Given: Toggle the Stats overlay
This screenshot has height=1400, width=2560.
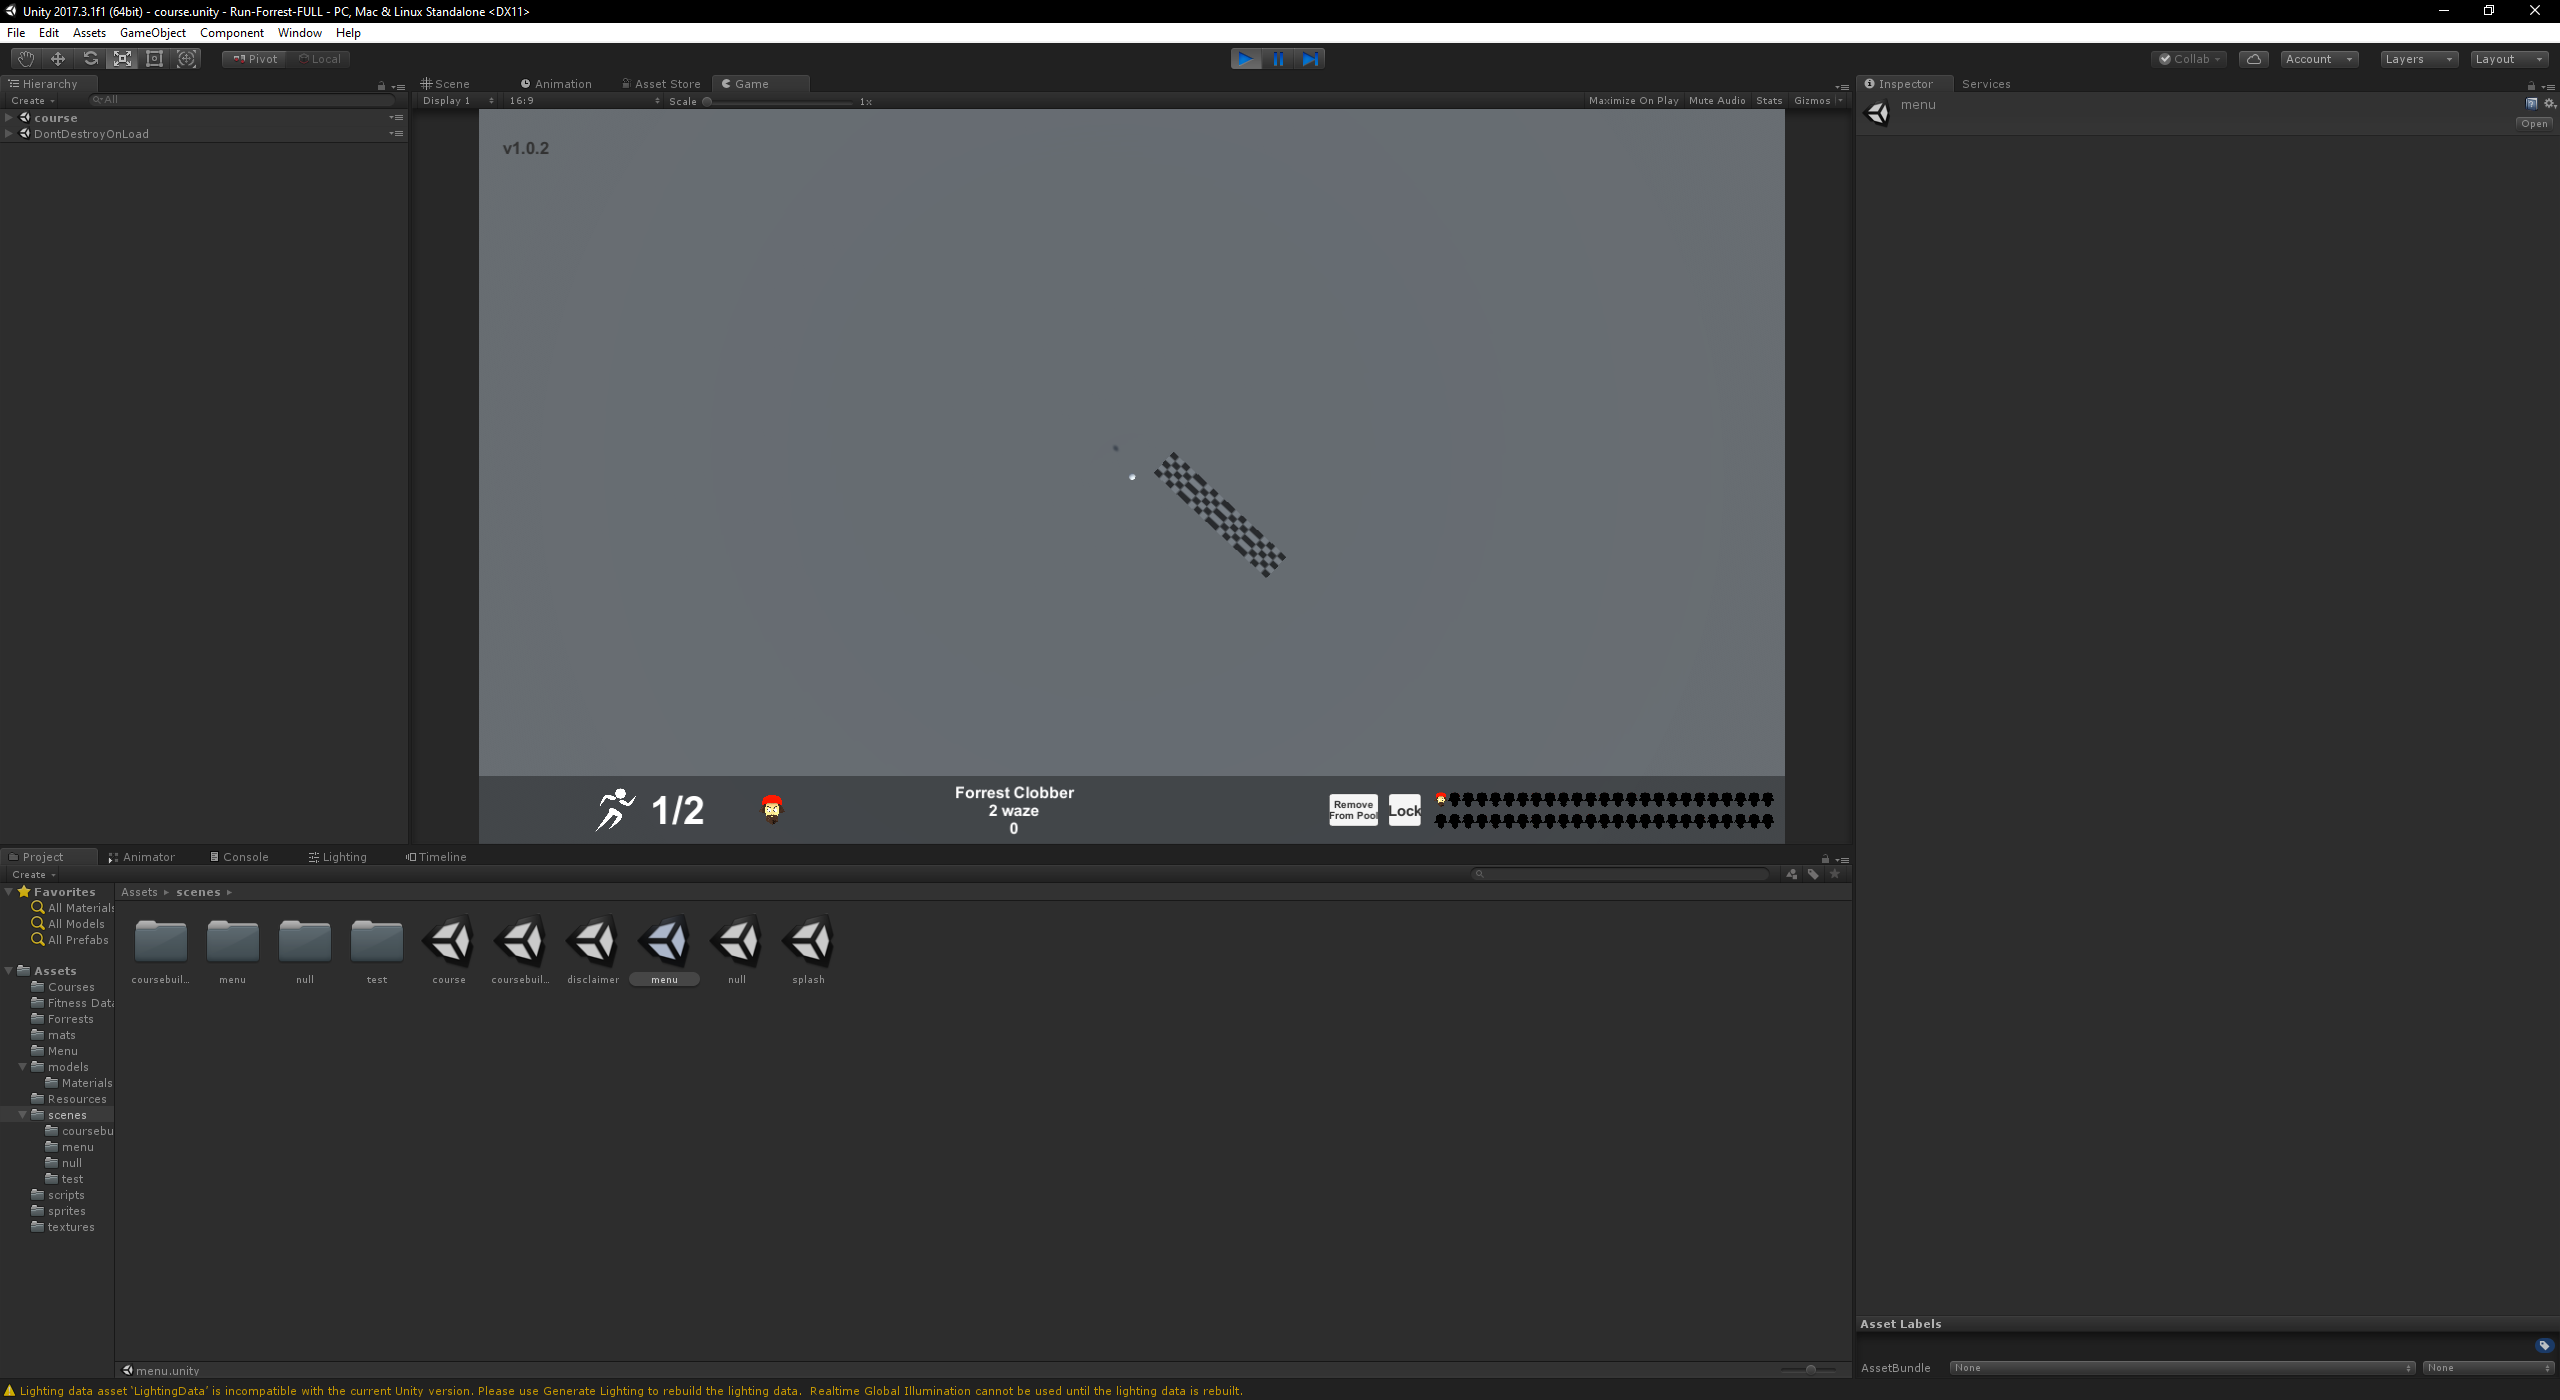Looking at the screenshot, I should point(1768,101).
